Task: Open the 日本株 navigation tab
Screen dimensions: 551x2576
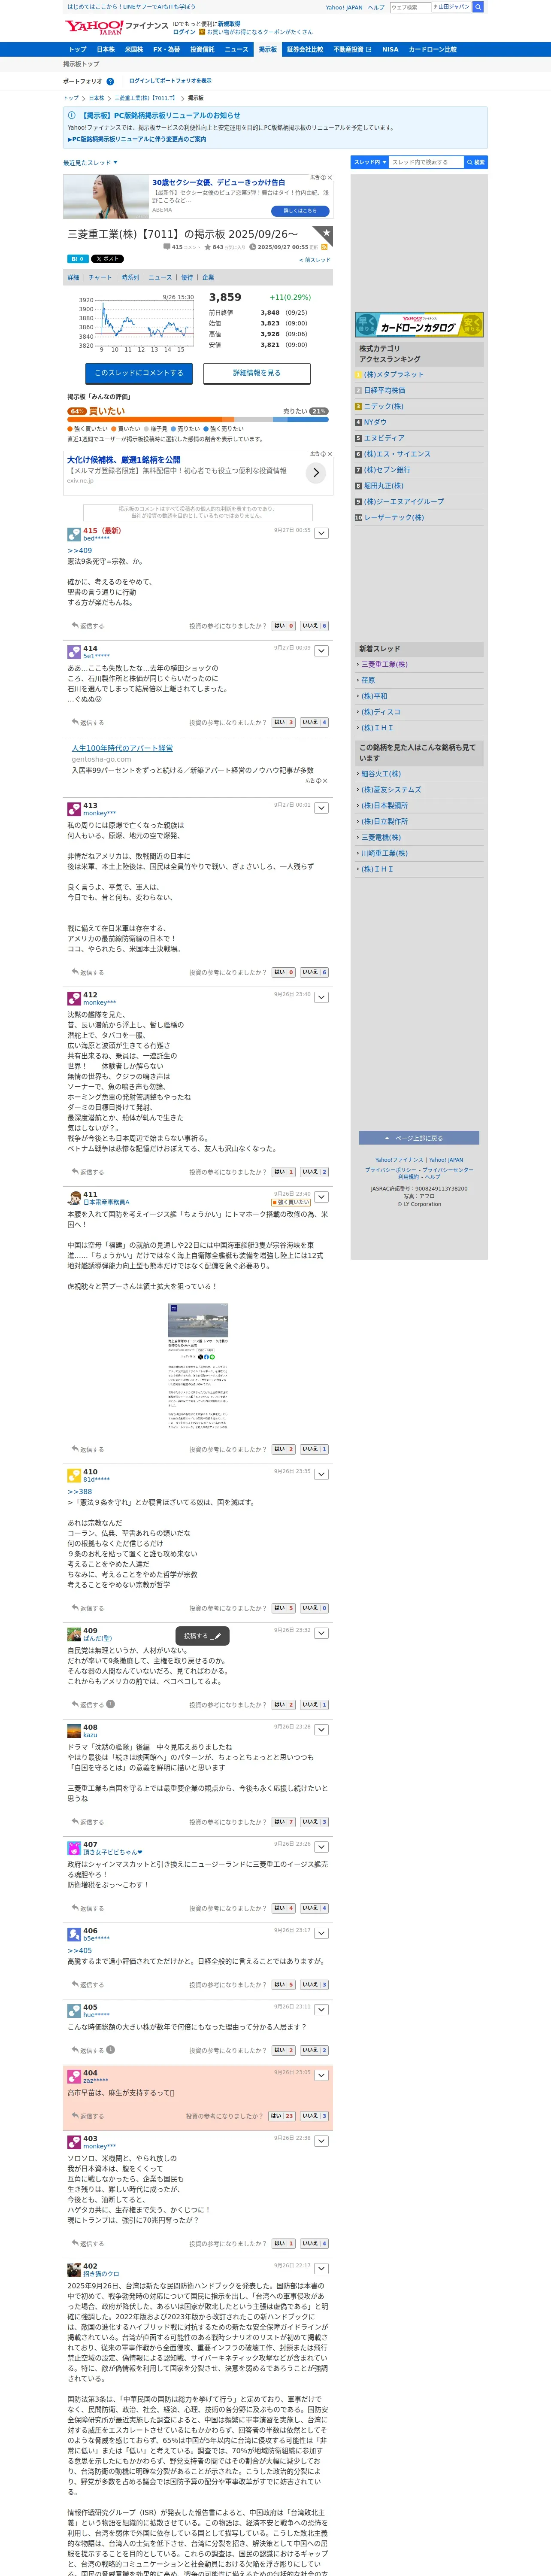Action: point(105,49)
